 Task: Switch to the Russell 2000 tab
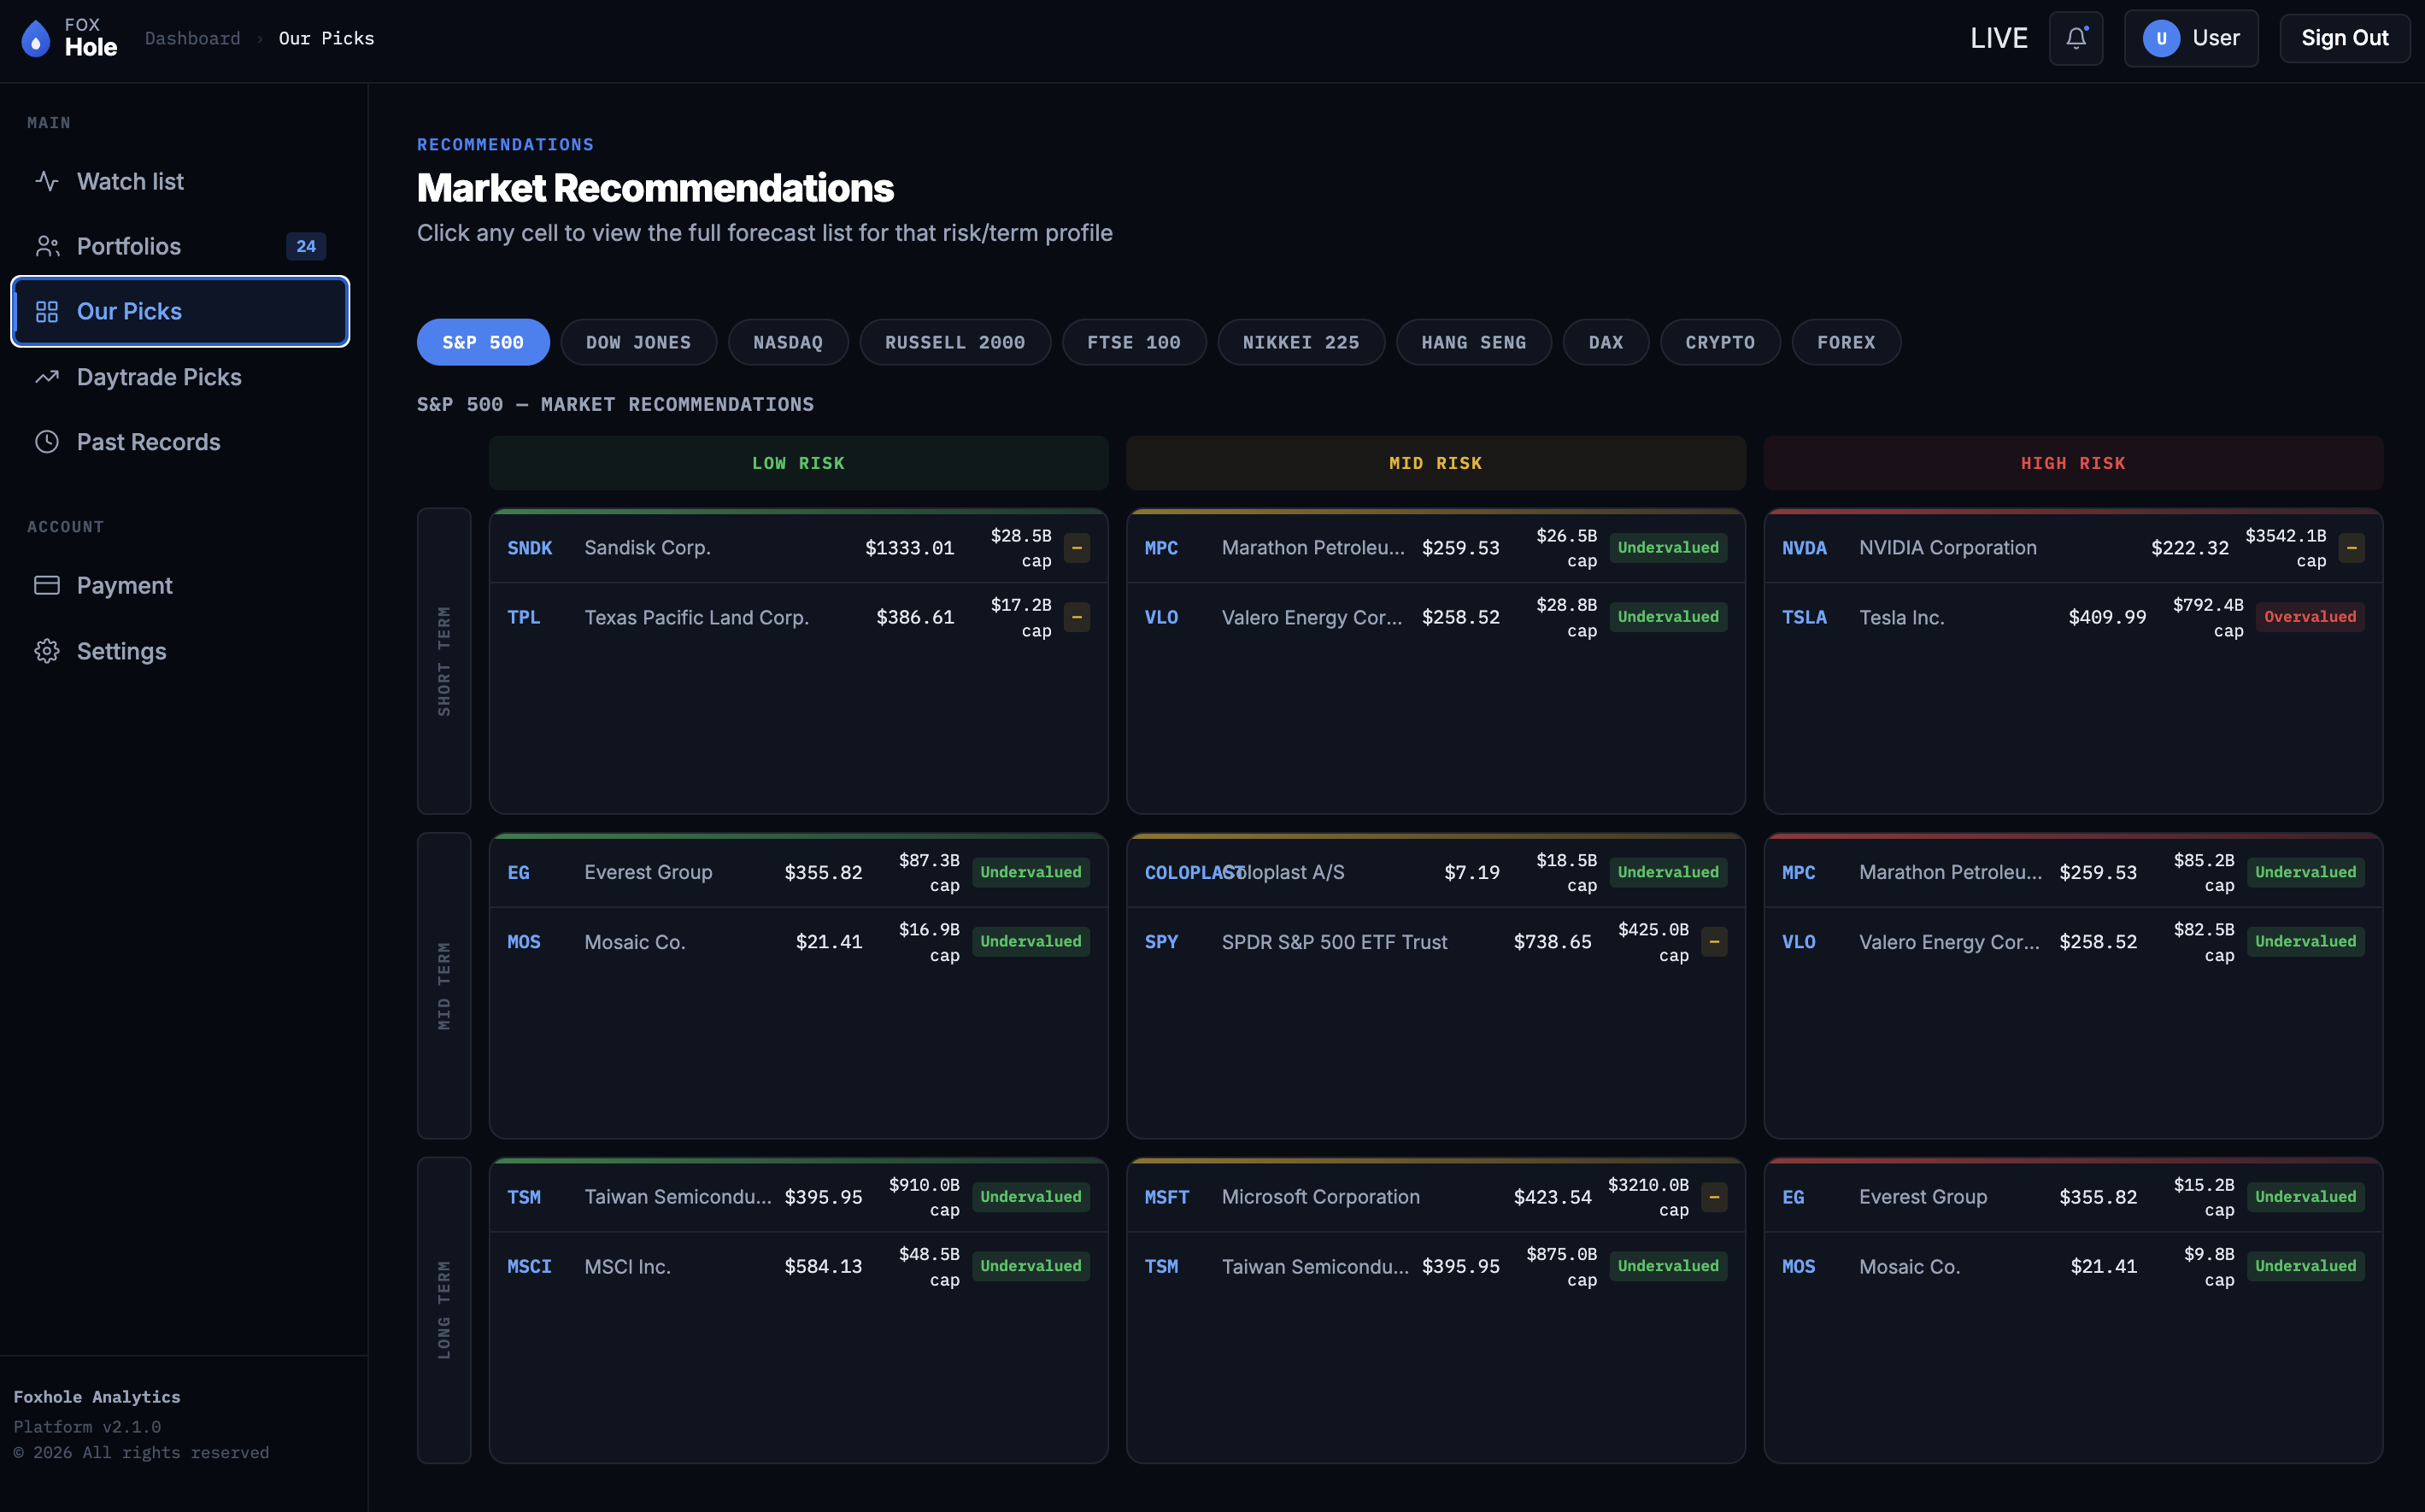click(x=955, y=342)
